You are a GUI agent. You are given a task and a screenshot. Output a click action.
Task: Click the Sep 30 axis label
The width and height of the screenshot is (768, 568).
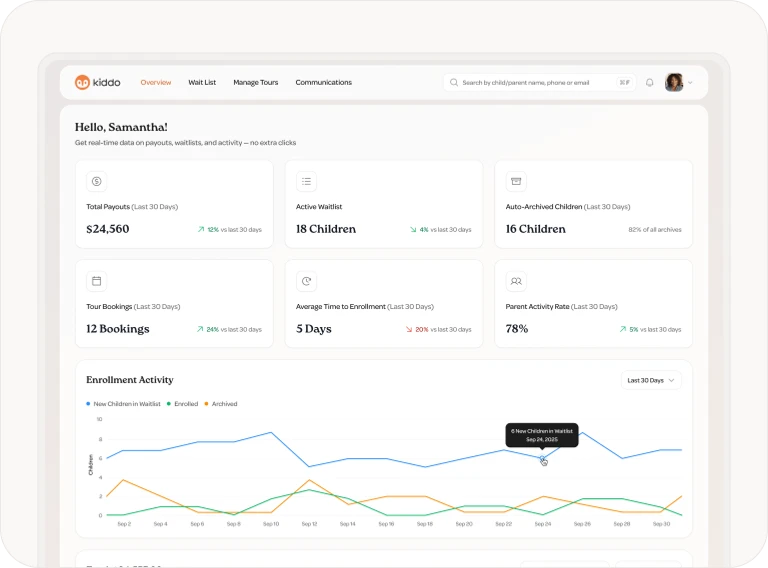point(661,524)
